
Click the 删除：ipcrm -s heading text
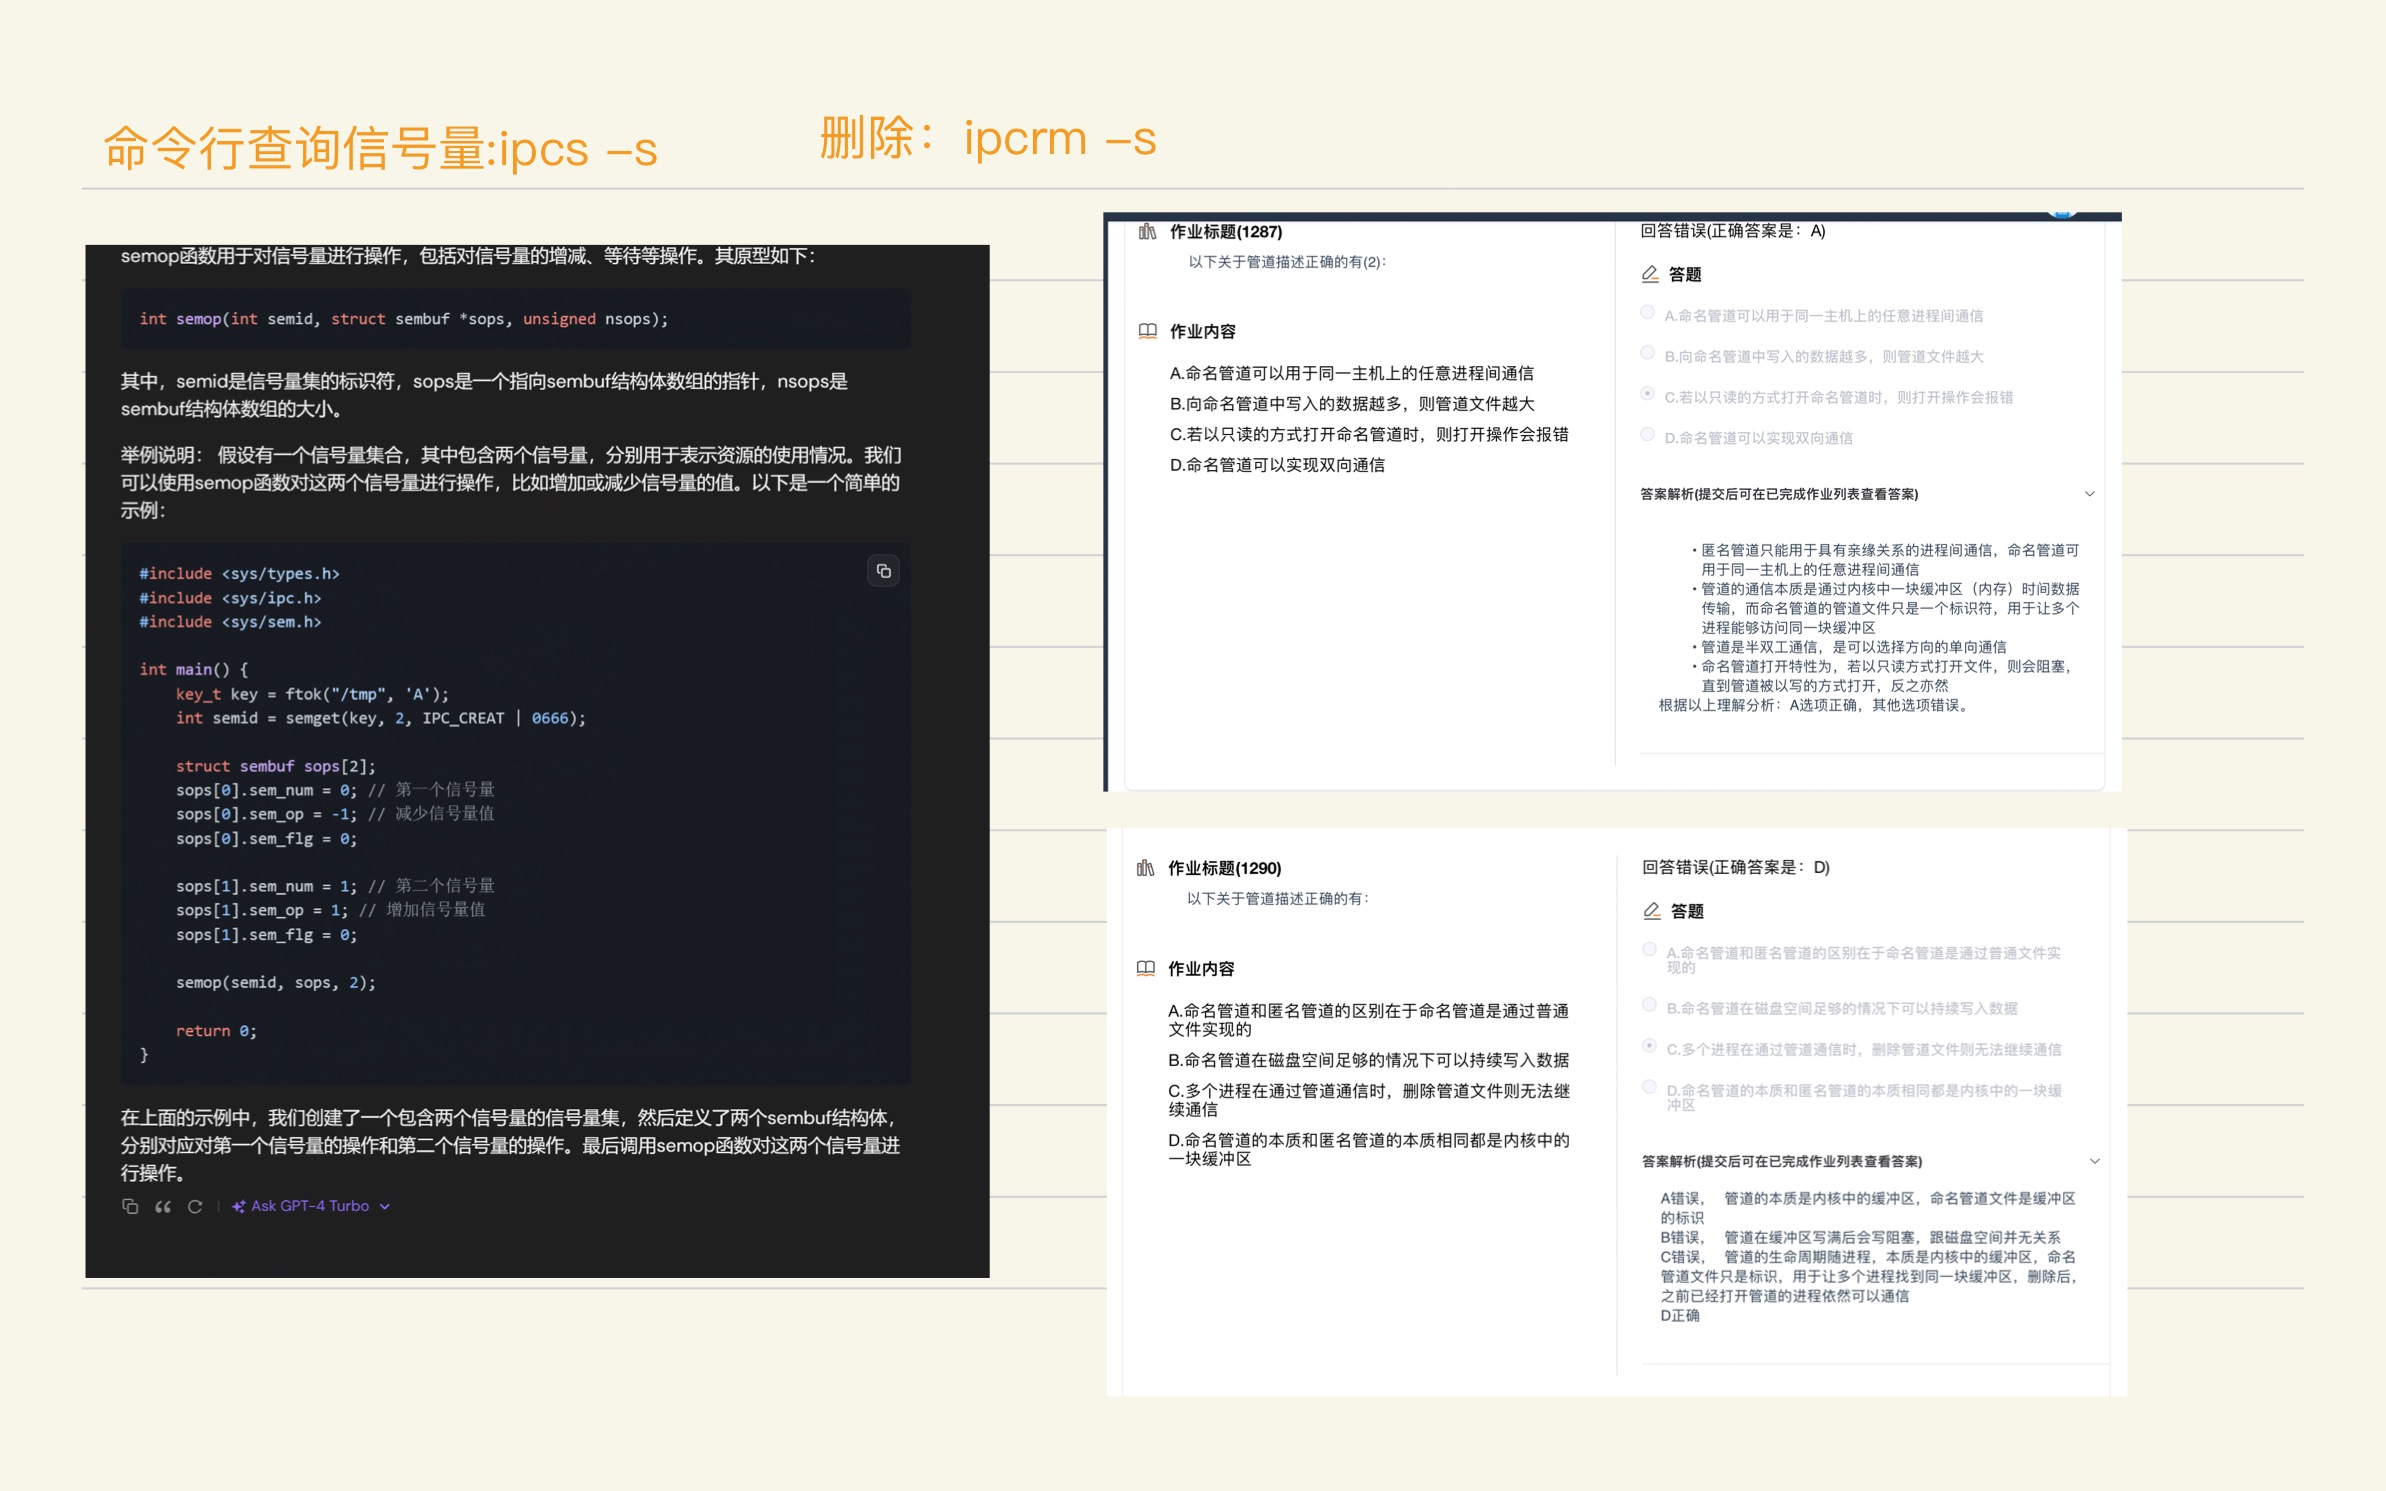[987, 138]
